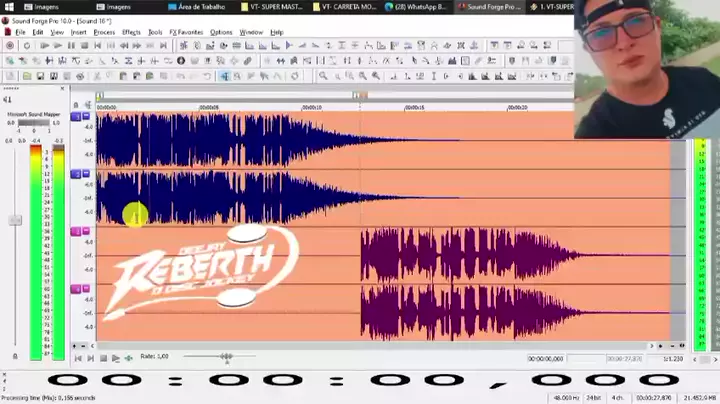Toggle first channel enable button on top track
The height and width of the screenshot is (404, 720).
[76, 117]
